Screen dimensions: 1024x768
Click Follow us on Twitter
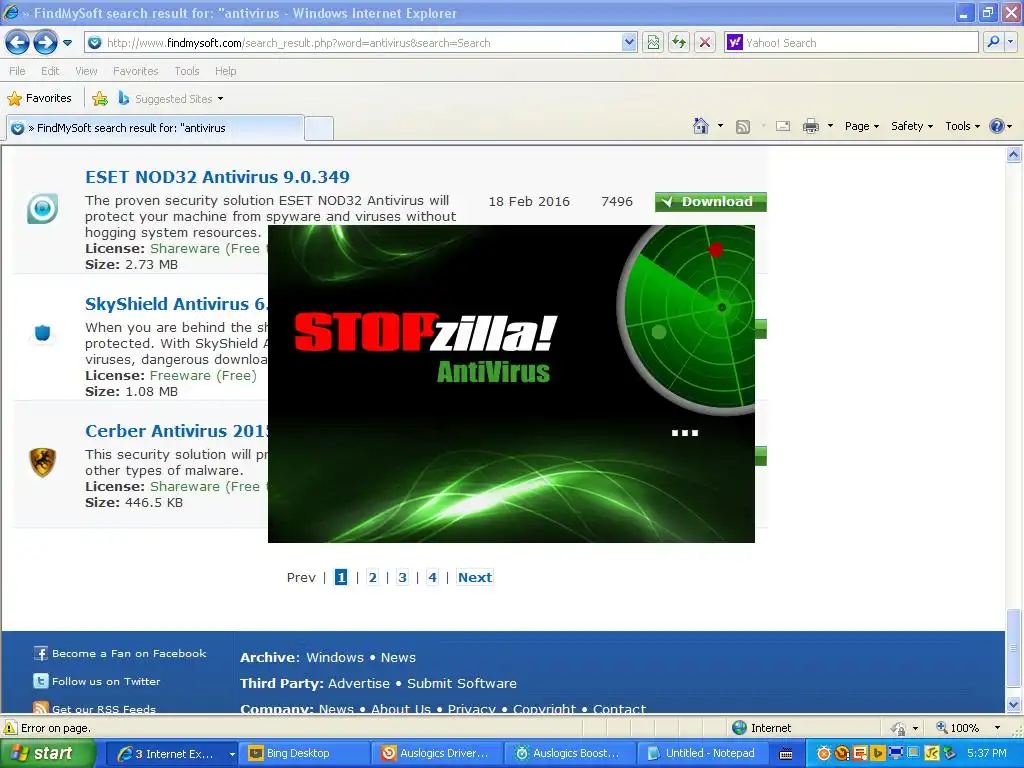pos(97,681)
